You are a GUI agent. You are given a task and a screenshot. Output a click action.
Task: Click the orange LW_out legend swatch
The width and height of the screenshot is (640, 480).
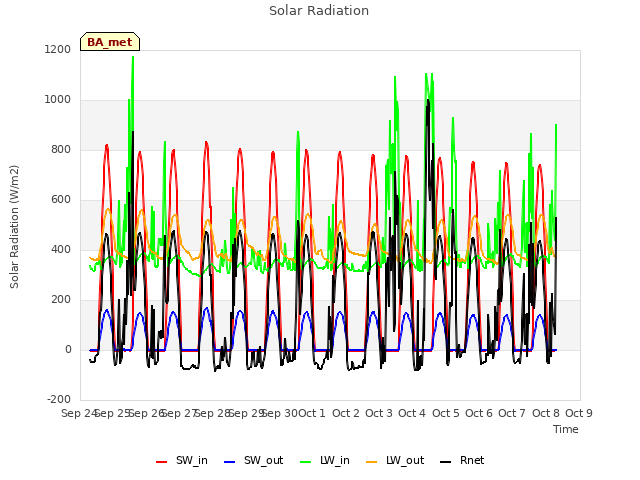(x=372, y=462)
